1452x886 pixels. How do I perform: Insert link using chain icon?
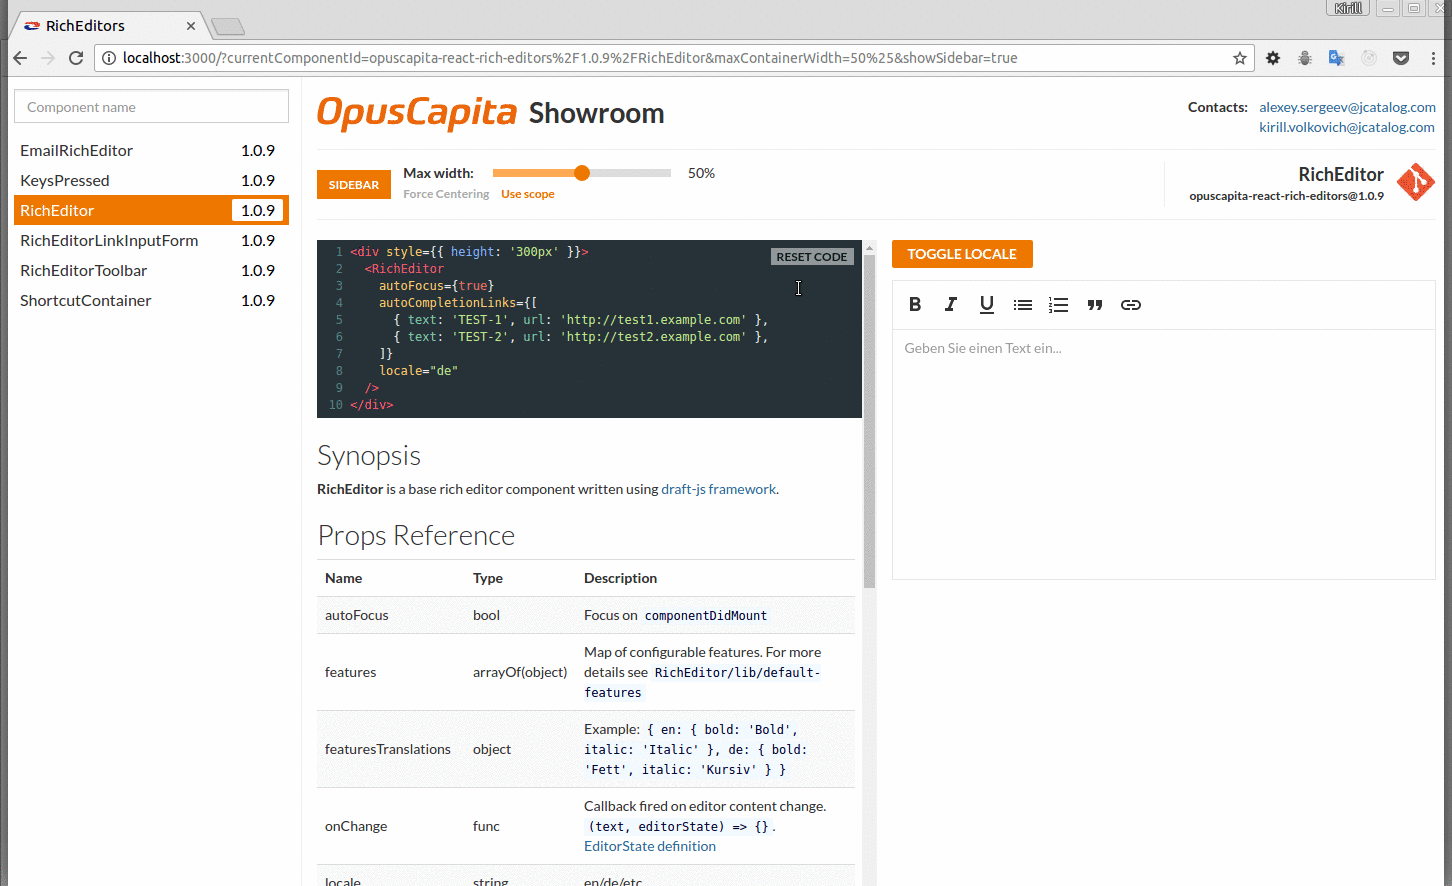[1131, 305]
